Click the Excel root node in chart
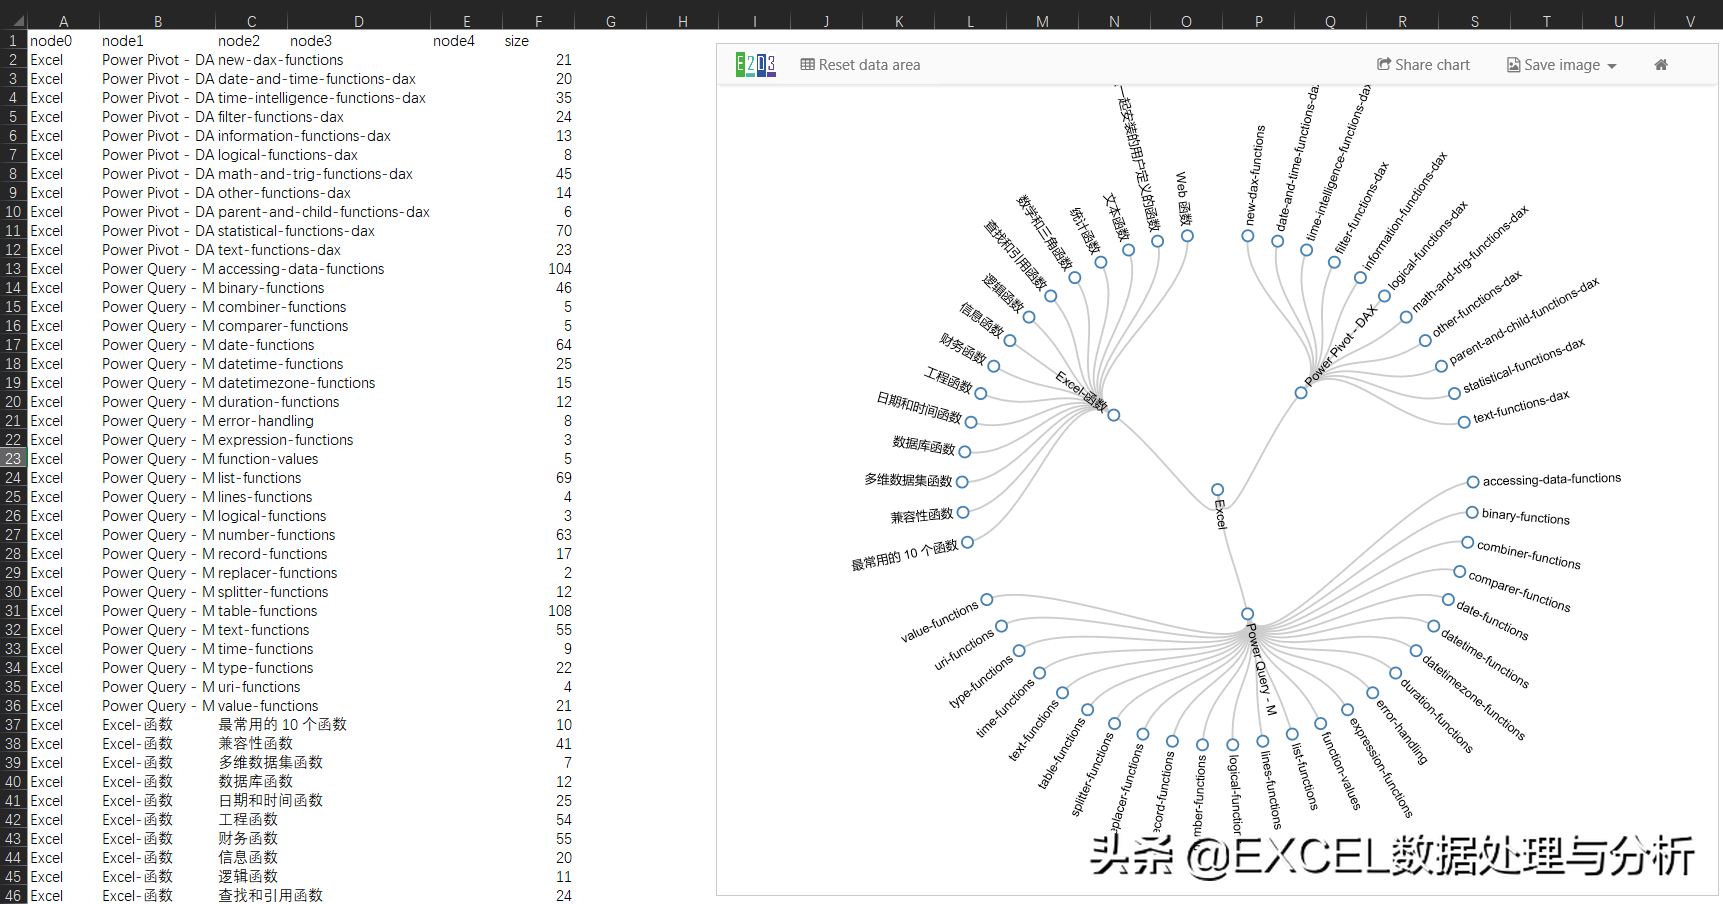This screenshot has height=904, width=1723. pos(1217,490)
